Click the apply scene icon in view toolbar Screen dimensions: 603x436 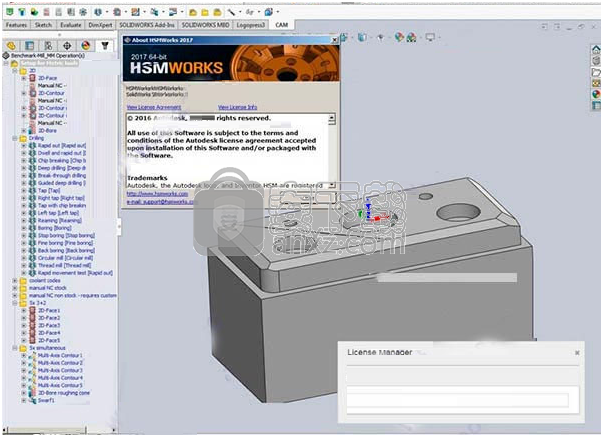411,37
